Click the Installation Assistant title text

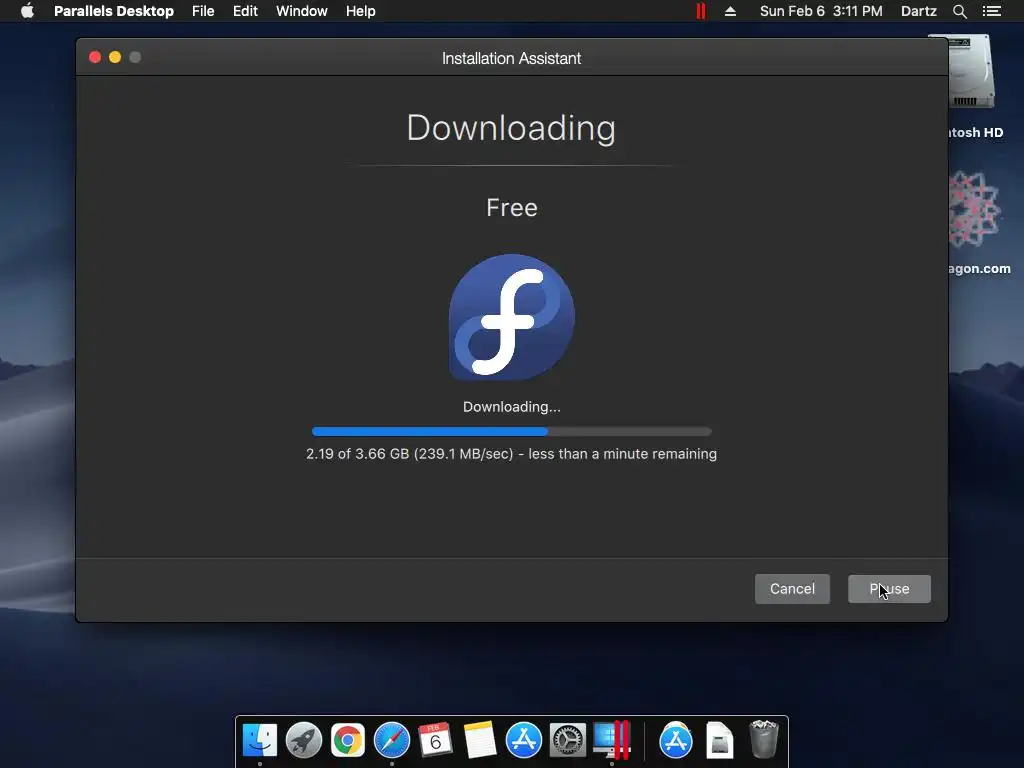point(511,58)
